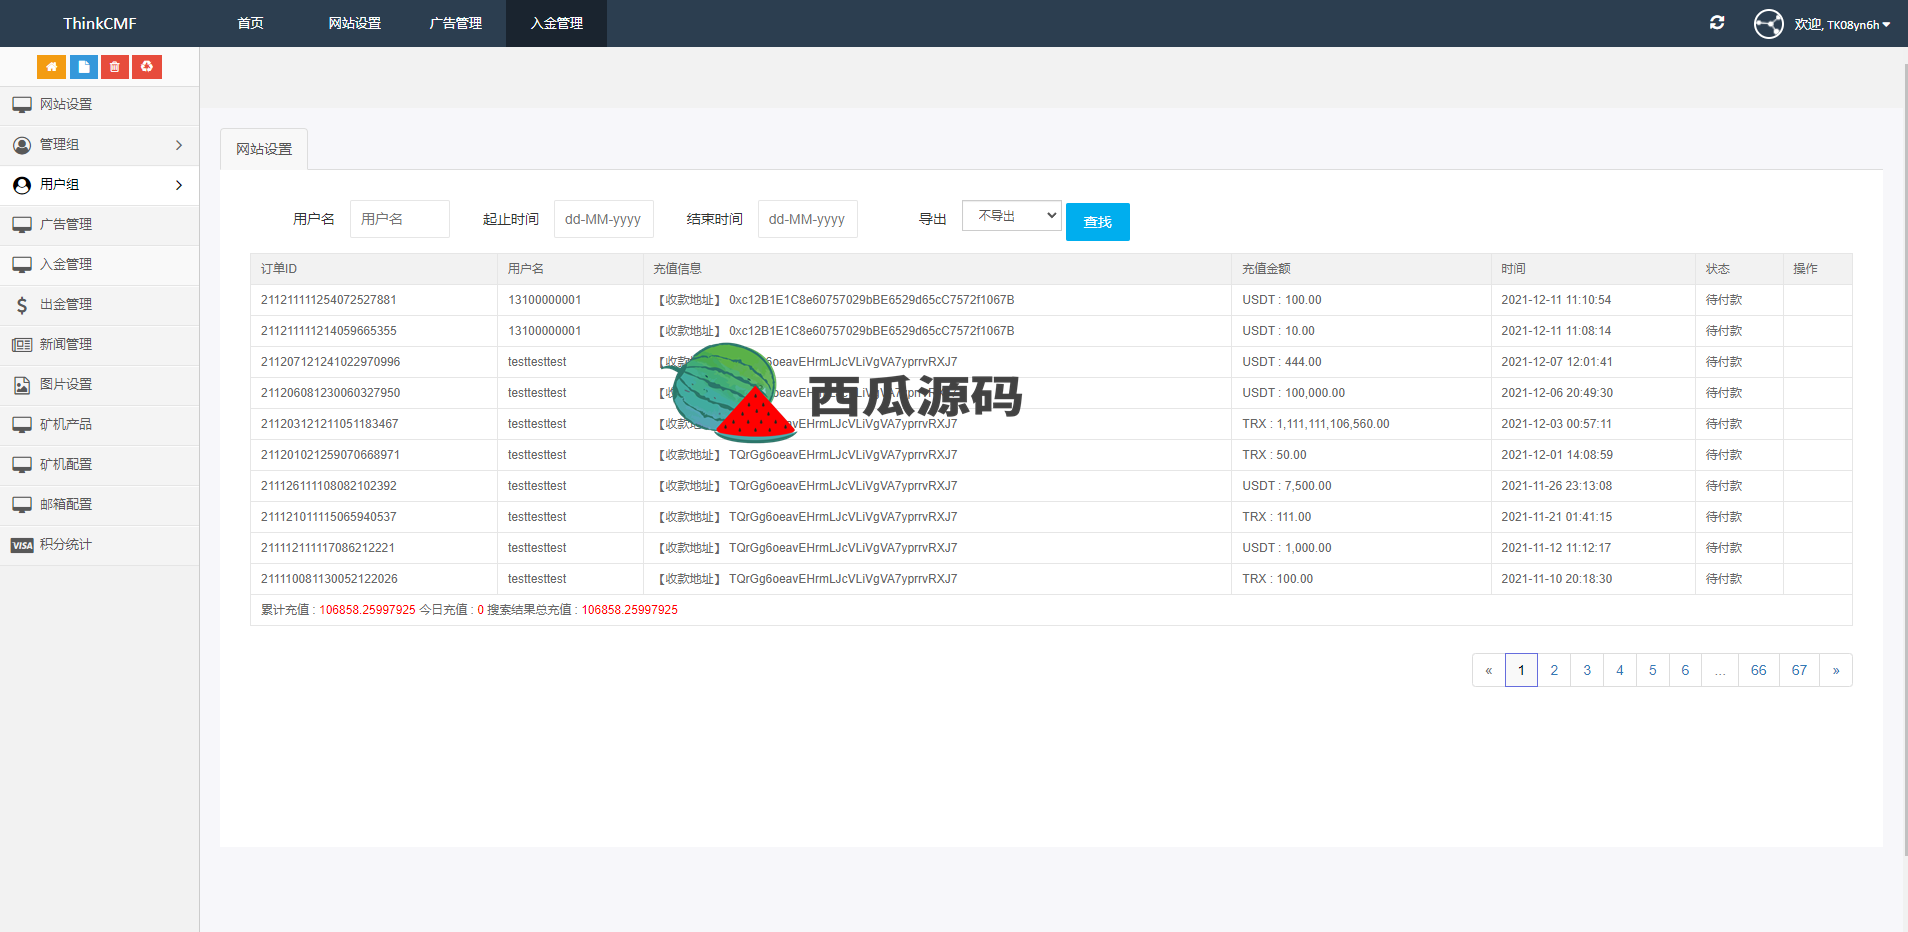This screenshot has width=1908, height=932.
Task: Focus the 结束时间 end date field
Action: tap(808, 219)
